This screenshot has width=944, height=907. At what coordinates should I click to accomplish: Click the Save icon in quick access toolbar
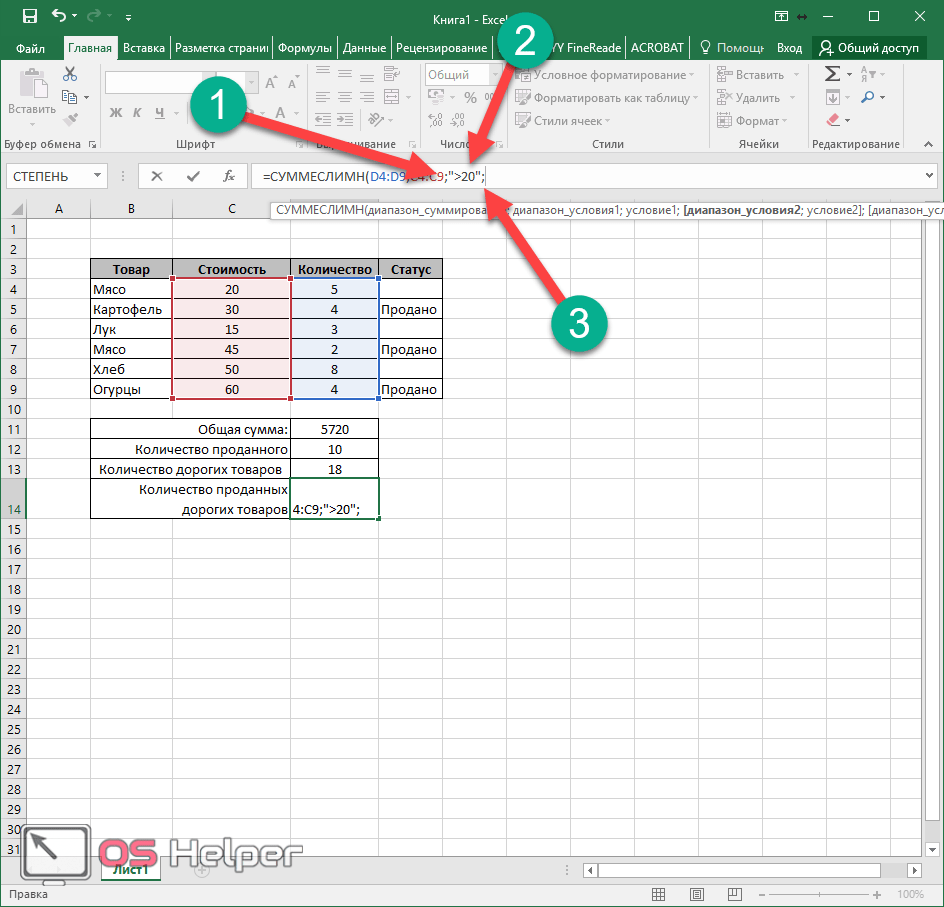[29, 17]
